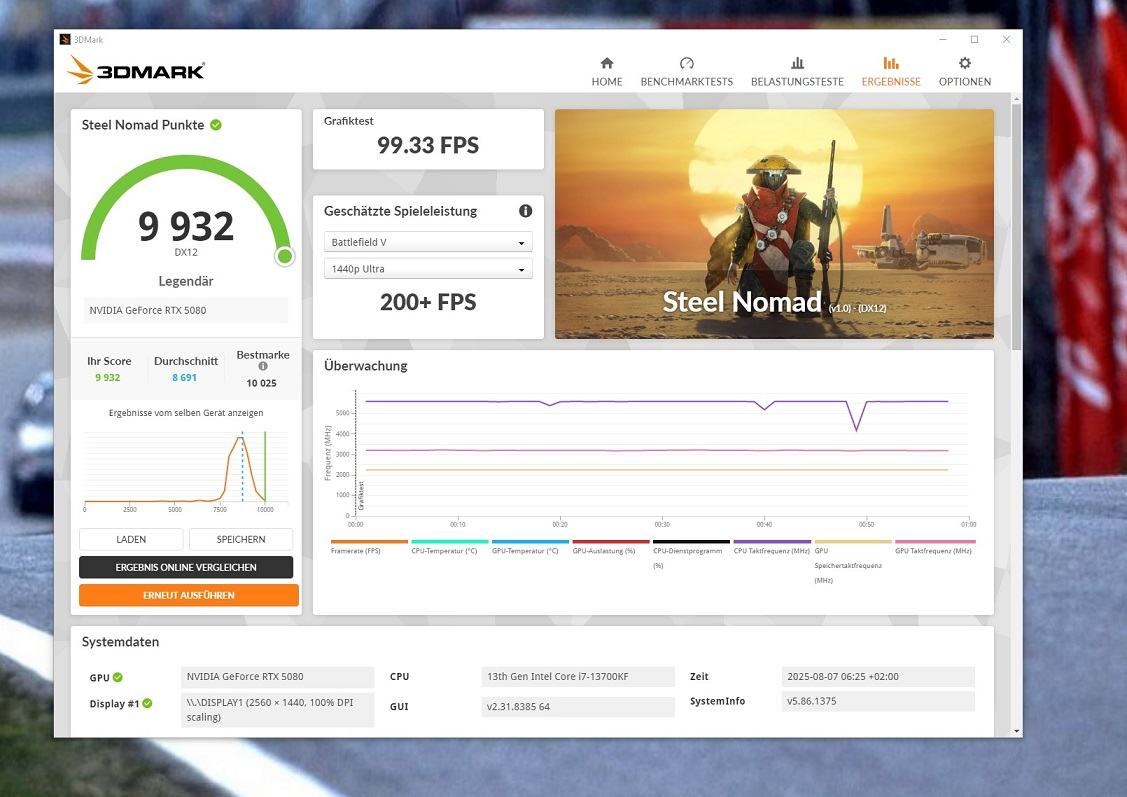Image resolution: width=1127 pixels, height=797 pixels.
Task: Open the 1440p Ultra resolution dropdown
Action: tap(428, 269)
